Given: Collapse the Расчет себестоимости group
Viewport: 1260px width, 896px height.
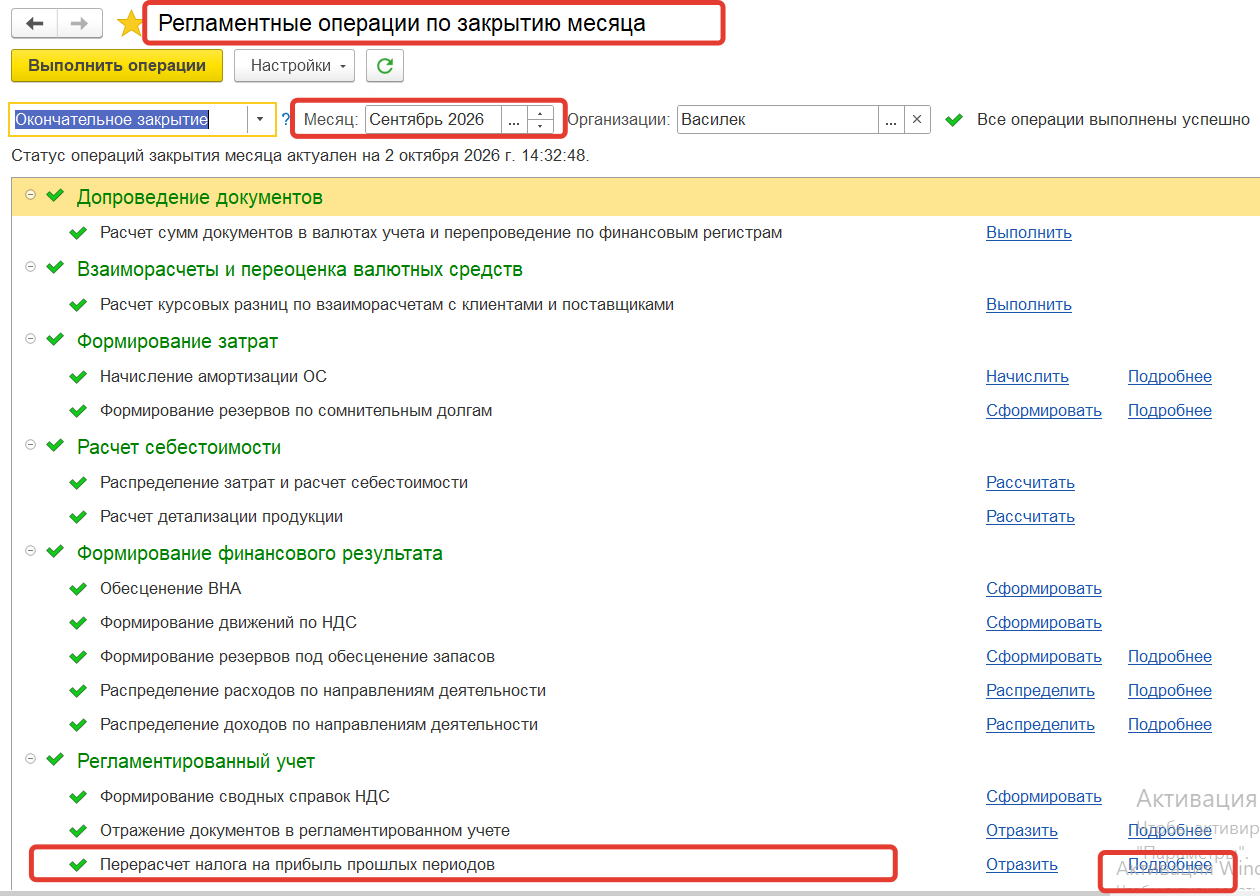Looking at the screenshot, I should 30,445.
